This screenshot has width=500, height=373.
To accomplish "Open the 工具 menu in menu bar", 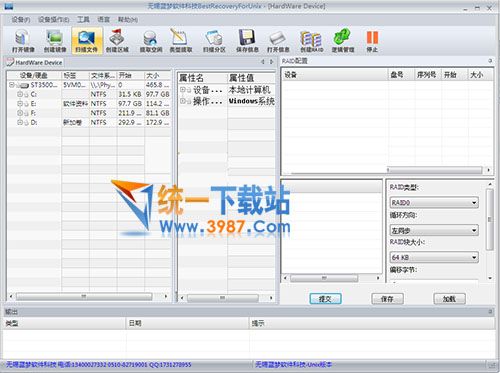I will coord(83,20).
